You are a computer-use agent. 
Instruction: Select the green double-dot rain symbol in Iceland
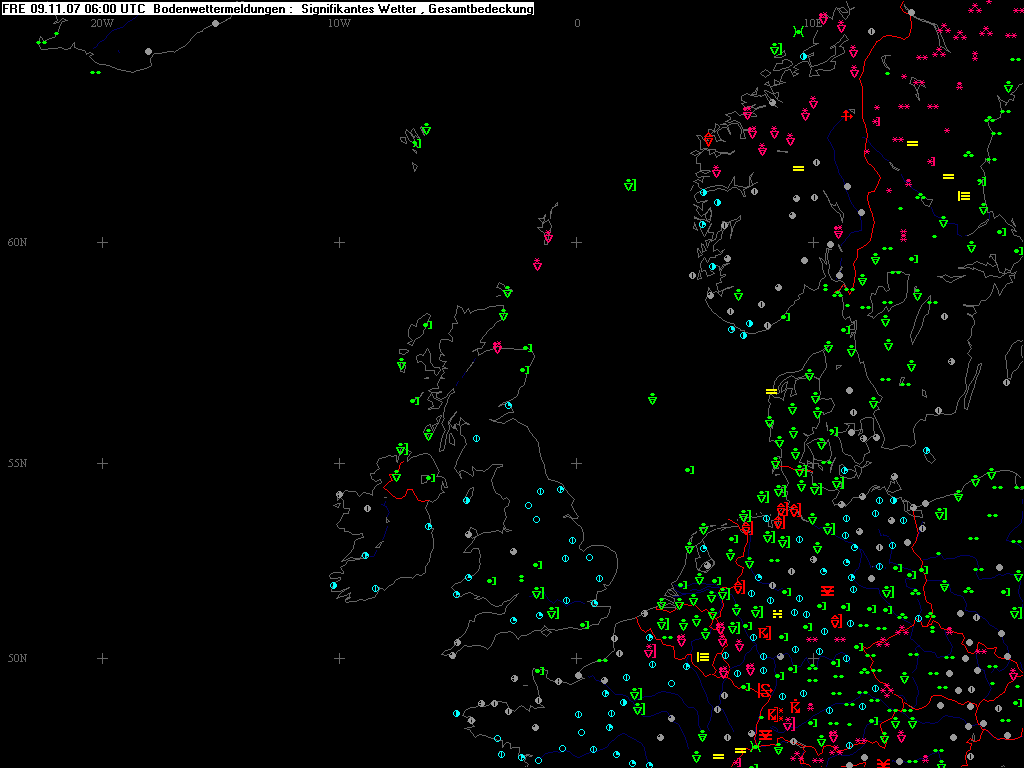95,72
